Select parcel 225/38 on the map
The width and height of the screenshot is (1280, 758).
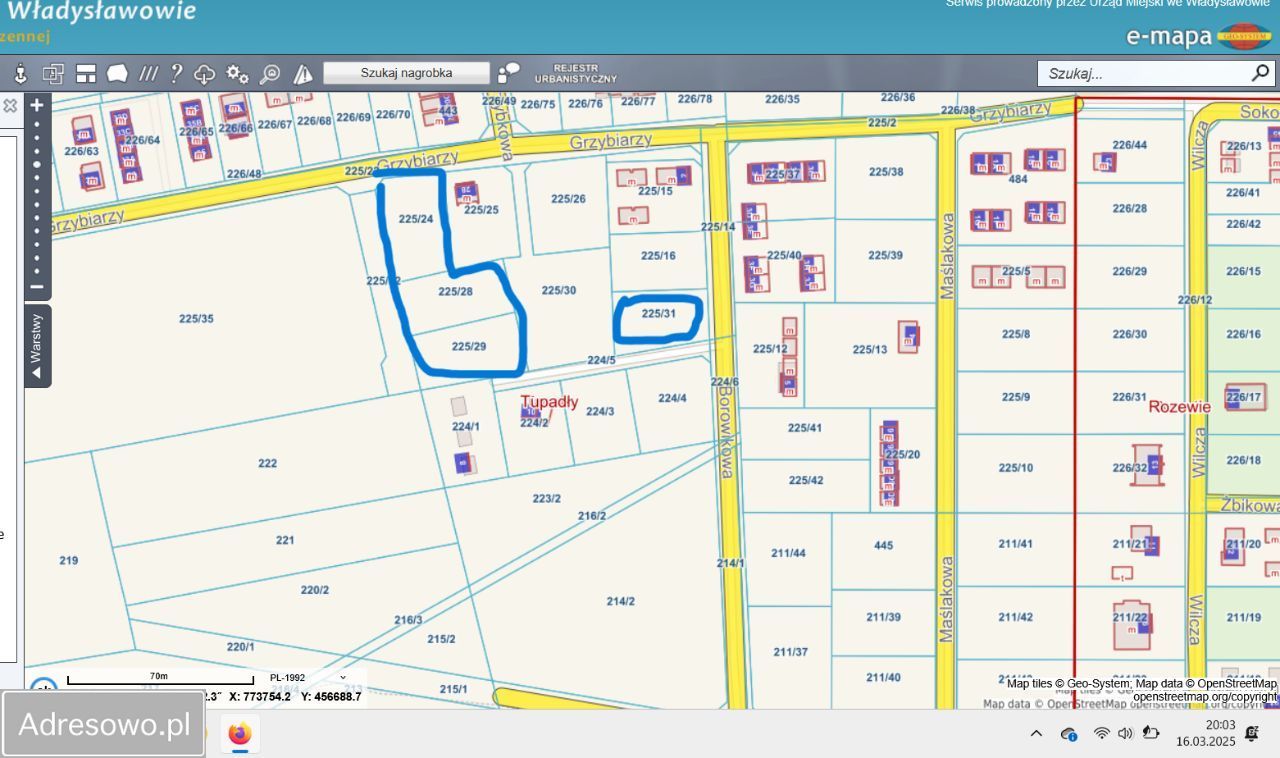[885, 171]
